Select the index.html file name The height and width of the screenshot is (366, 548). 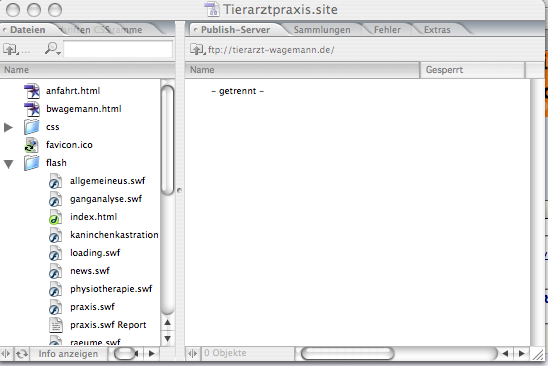[x=93, y=217]
